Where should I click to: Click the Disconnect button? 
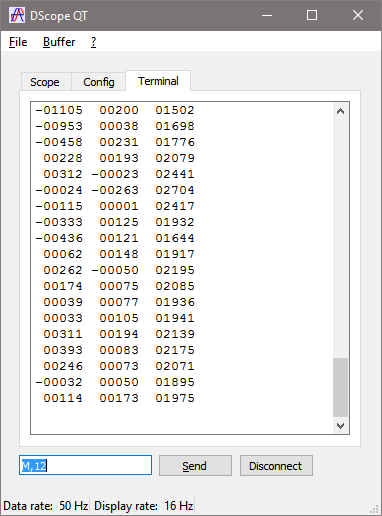point(276,466)
